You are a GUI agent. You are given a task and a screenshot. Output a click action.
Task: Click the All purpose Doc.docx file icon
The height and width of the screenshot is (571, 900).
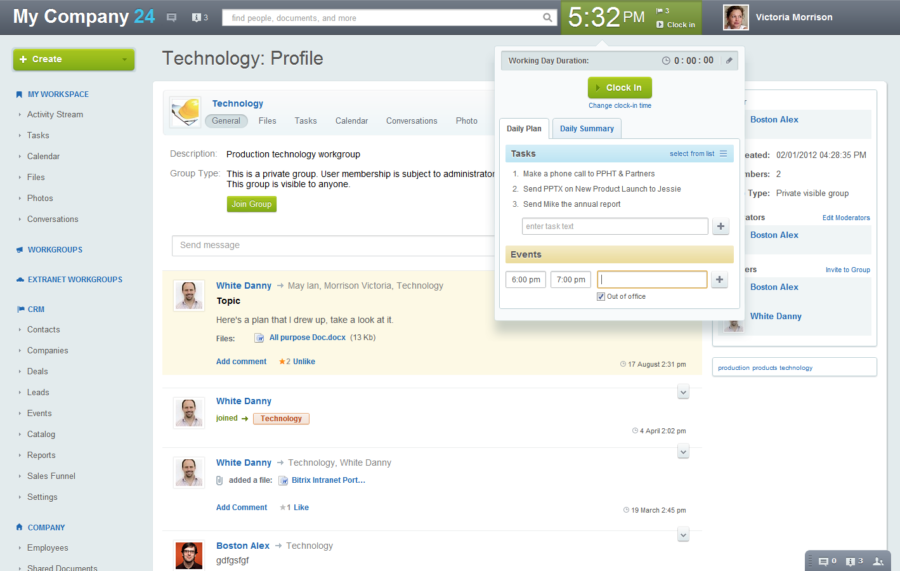[x=259, y=338]
